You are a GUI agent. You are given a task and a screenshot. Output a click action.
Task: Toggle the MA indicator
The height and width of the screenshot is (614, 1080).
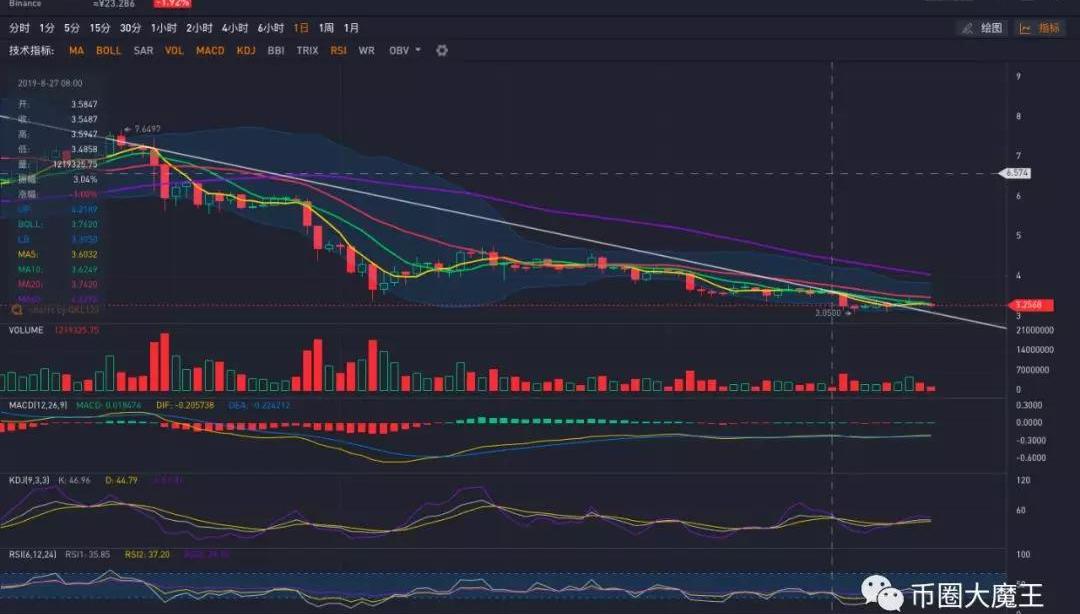click(x=76, y=50)
